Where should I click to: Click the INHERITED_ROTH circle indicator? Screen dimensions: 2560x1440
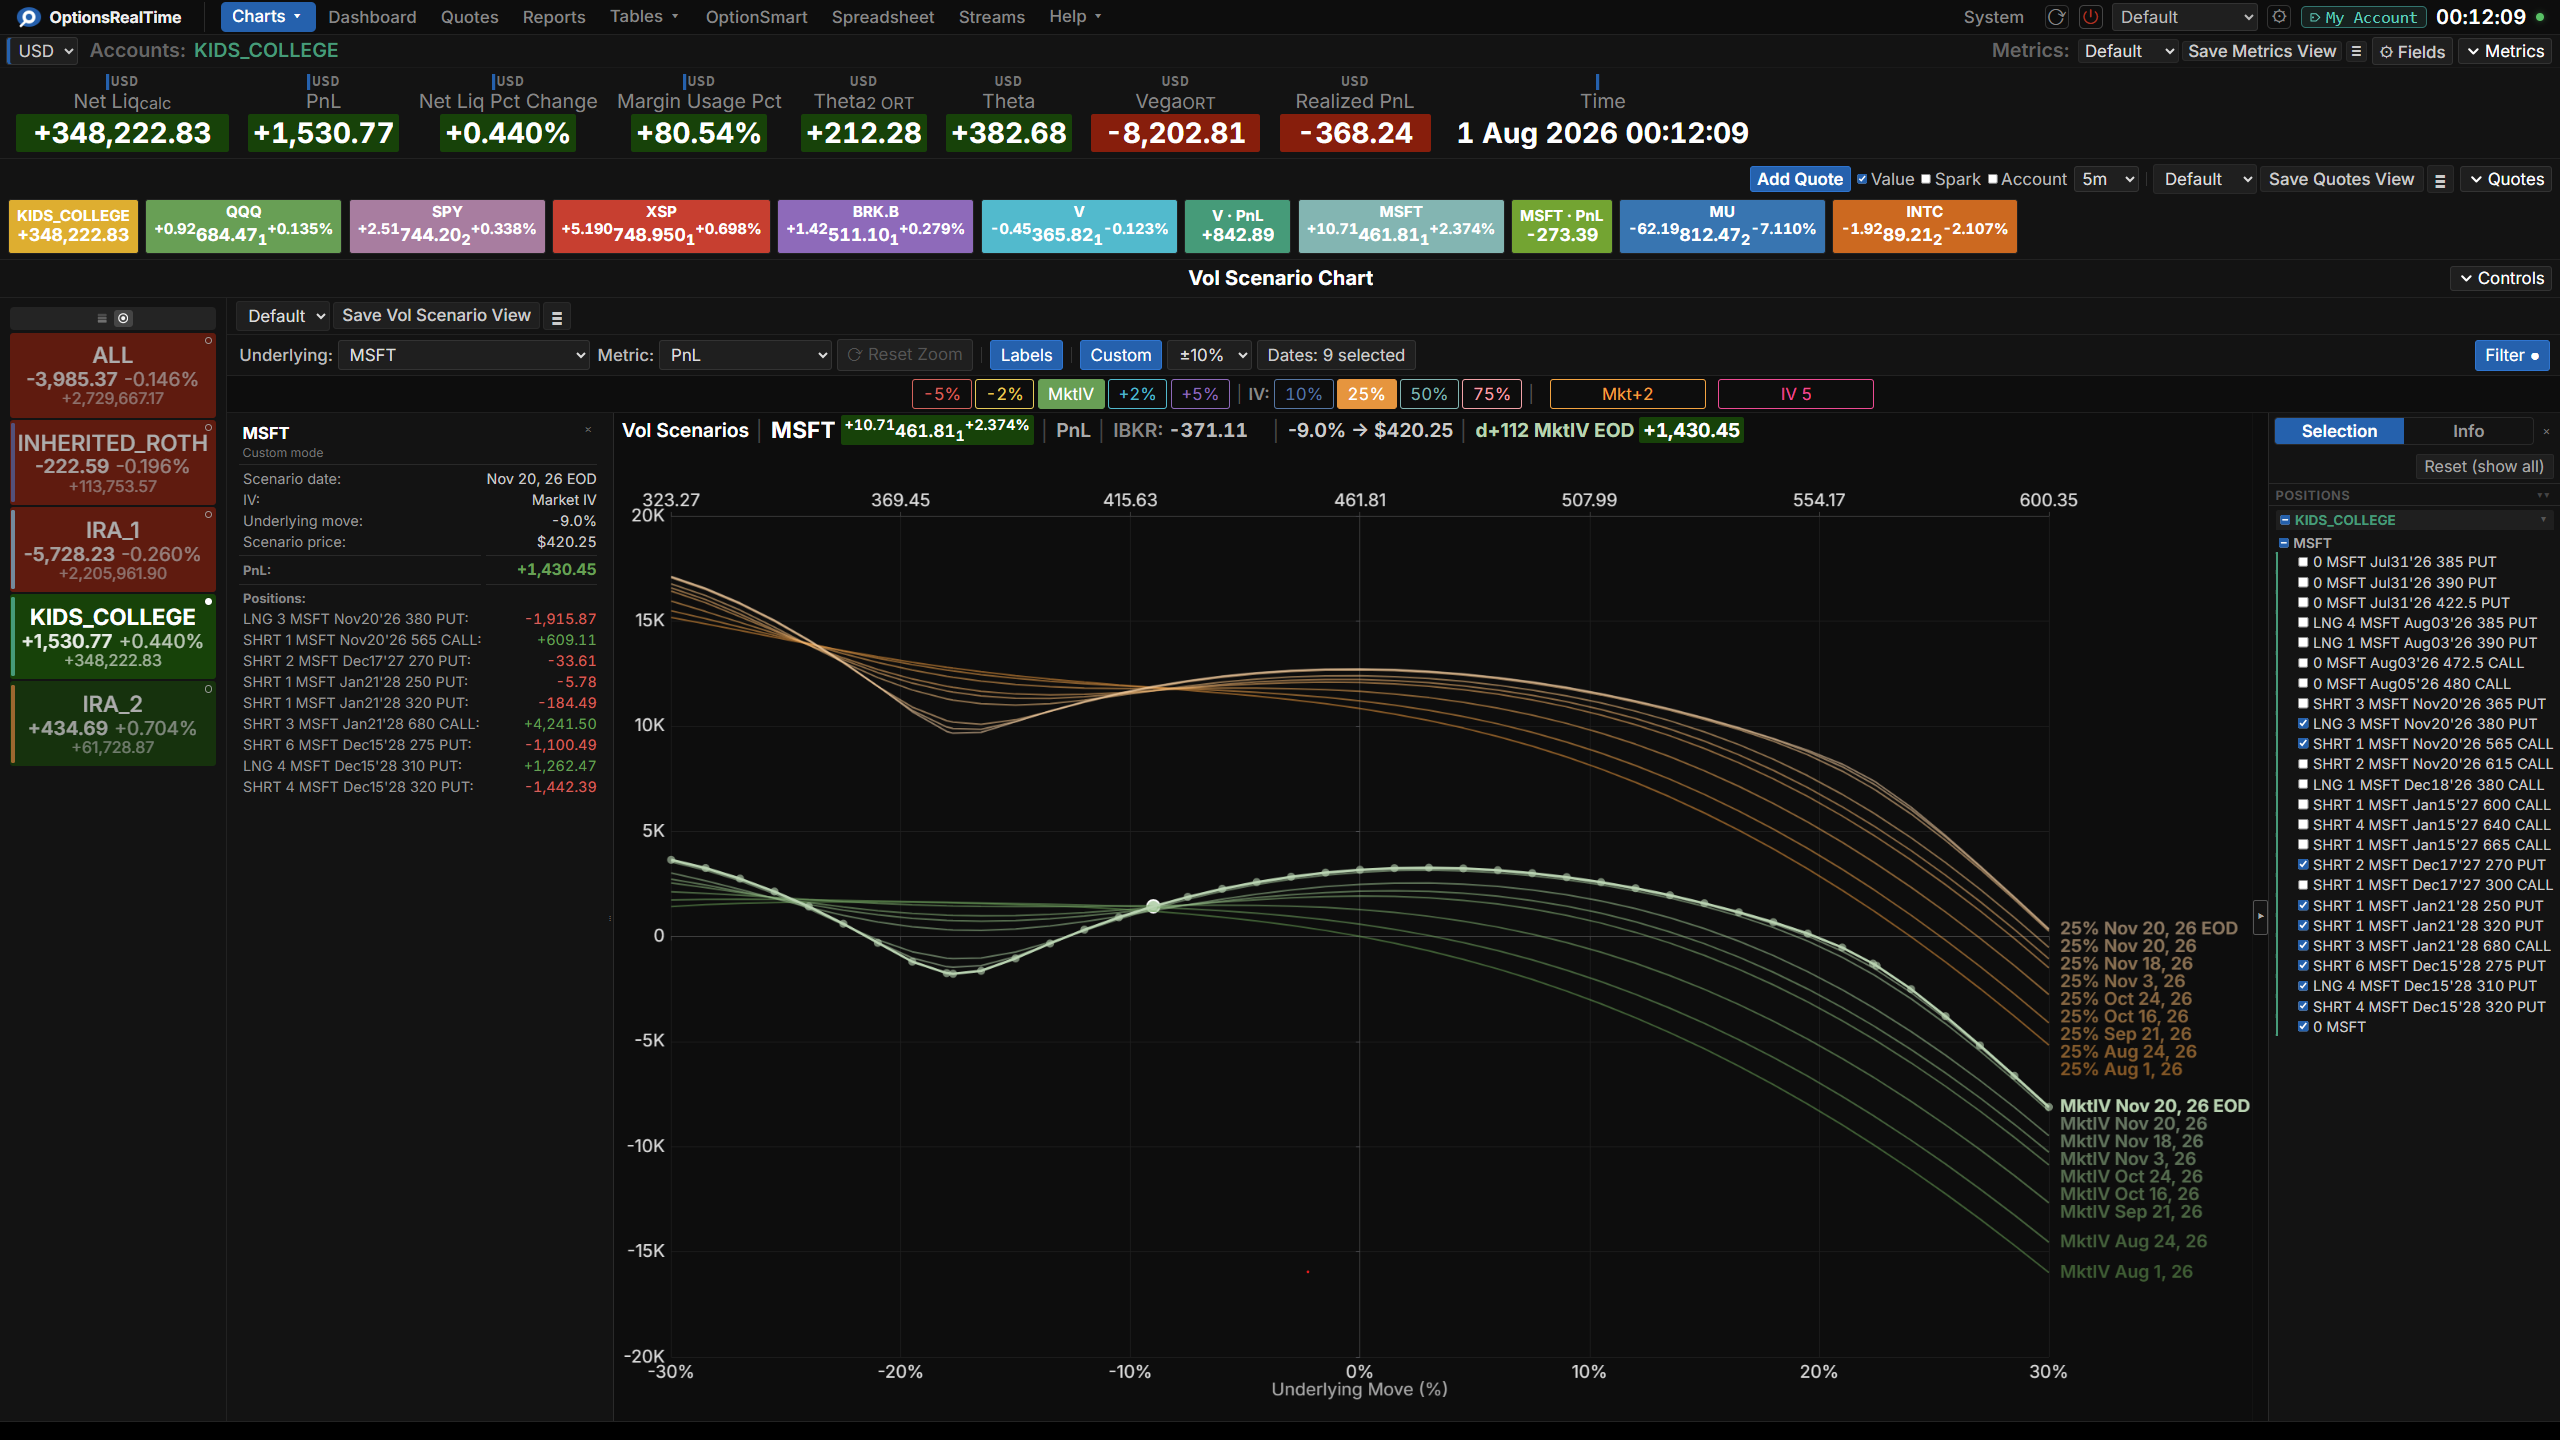(208, 428)
